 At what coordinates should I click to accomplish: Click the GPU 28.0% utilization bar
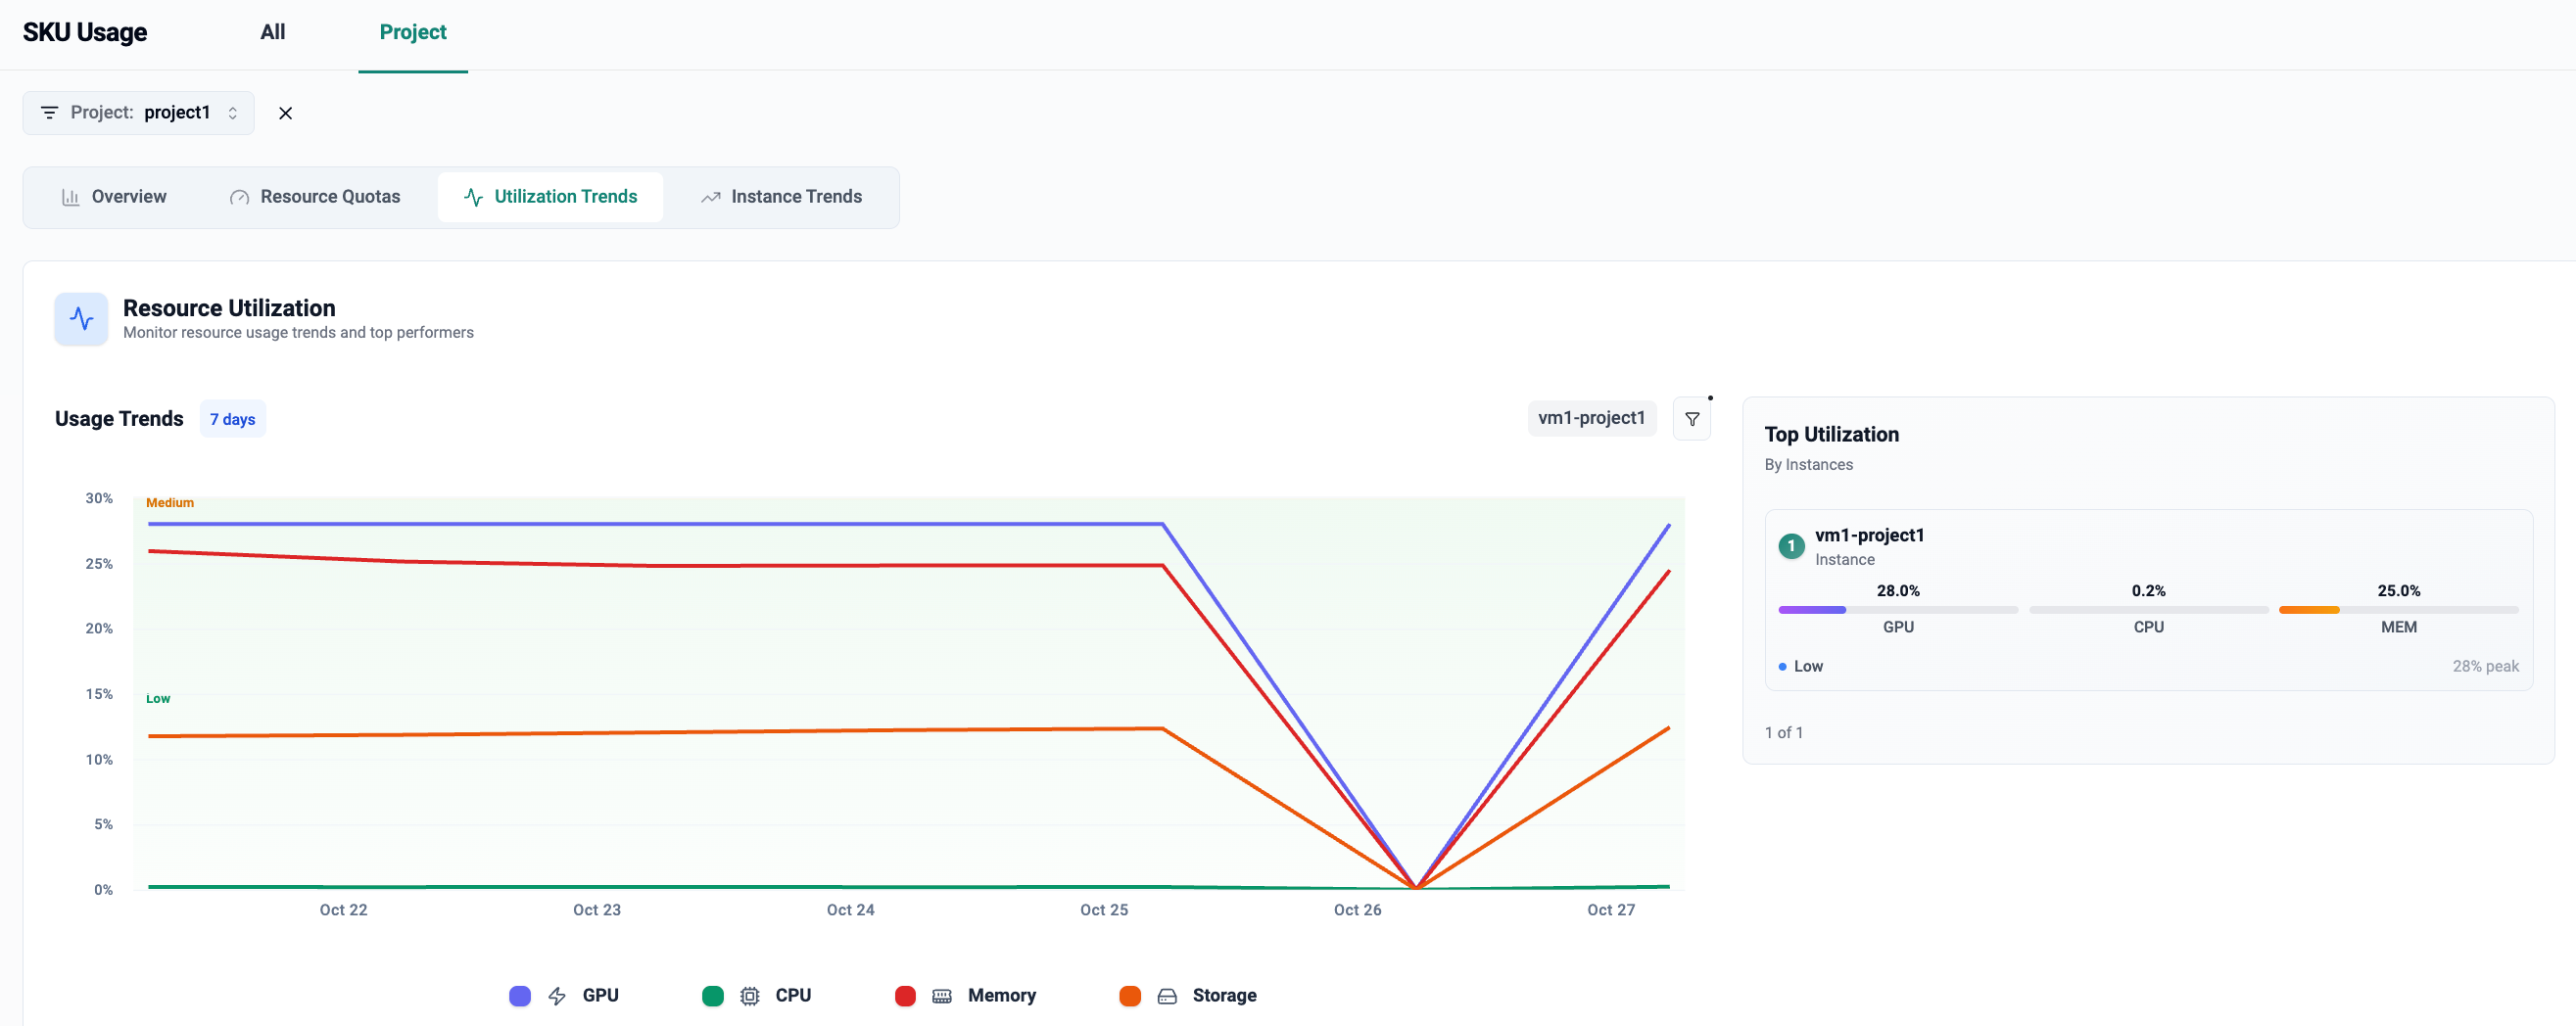[x=1896, y=609]
